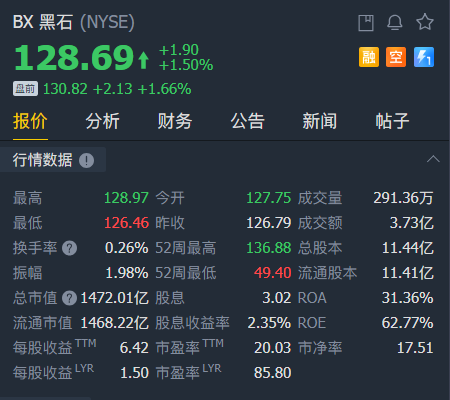450x400 pixels.
Task: Open the 新闻 tab
Action: point(320,121)
